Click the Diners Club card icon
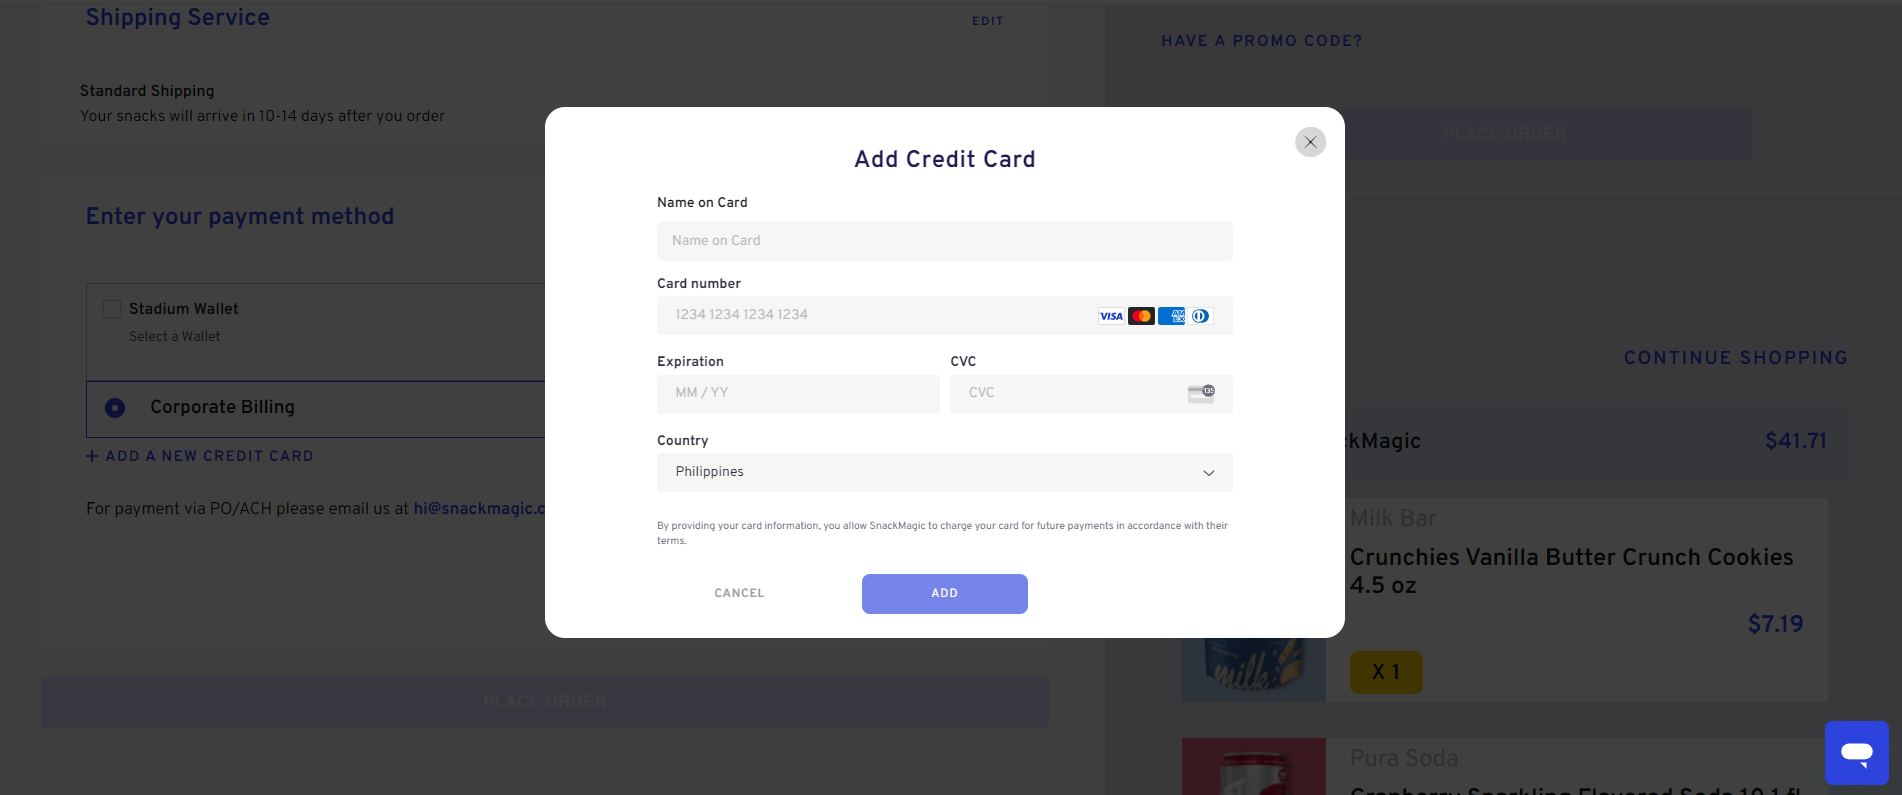This screenshot has height=795, width=1902. click(x=1201, y=316)
